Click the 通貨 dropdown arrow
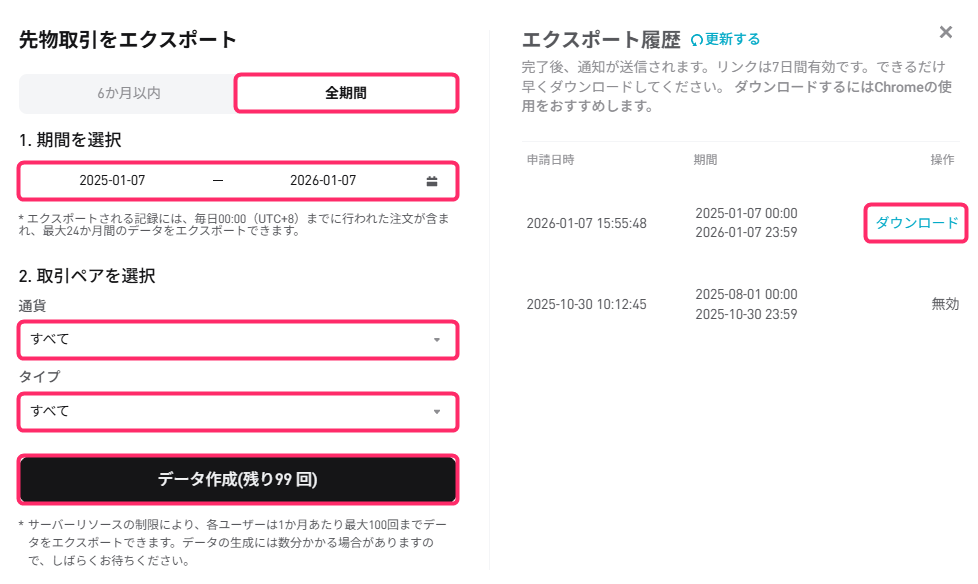Image resolution: width=978 pixels, height=584 pixels. point(436,340)
